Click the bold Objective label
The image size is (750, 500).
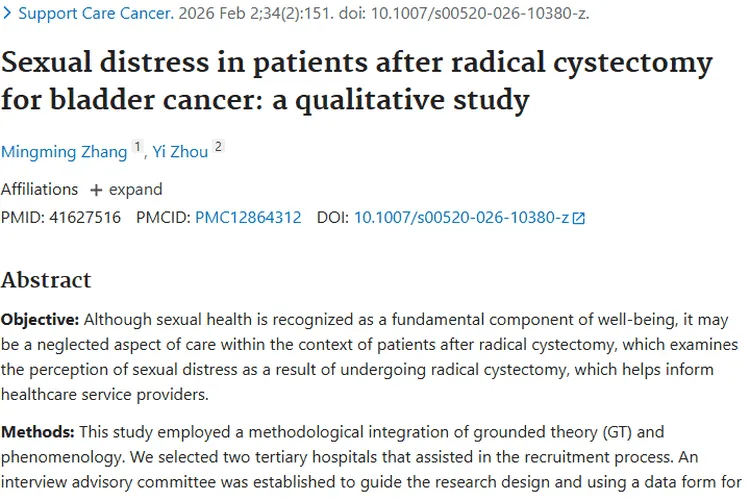click(x=40, y=320)
